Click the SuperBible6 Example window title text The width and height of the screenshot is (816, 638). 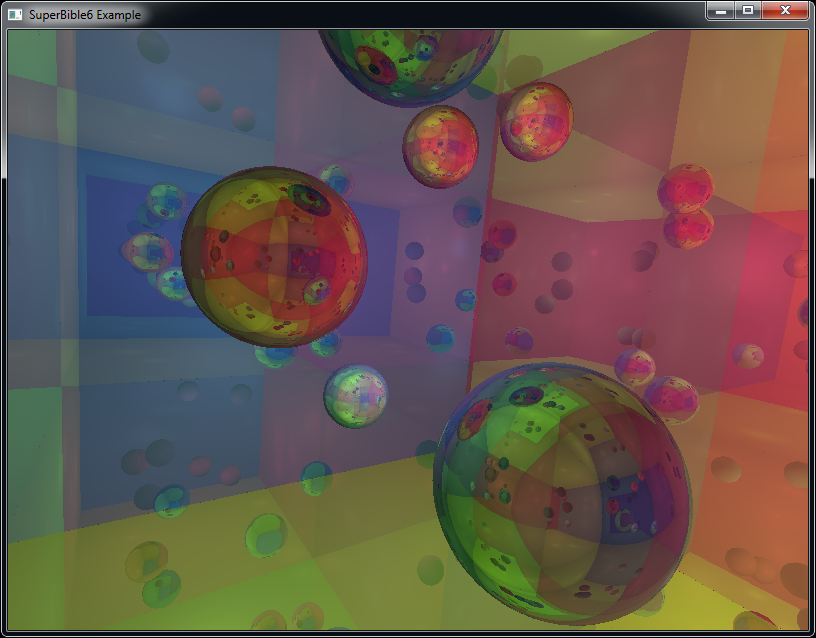(84, 15)
